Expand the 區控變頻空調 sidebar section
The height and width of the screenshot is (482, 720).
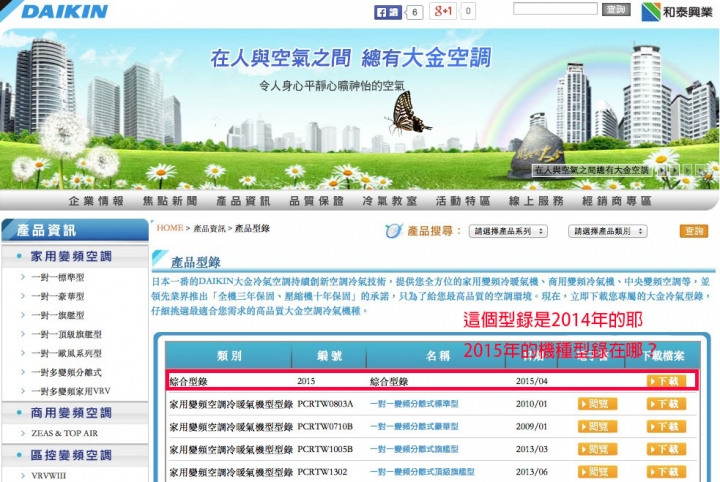(x=71, y=455)
